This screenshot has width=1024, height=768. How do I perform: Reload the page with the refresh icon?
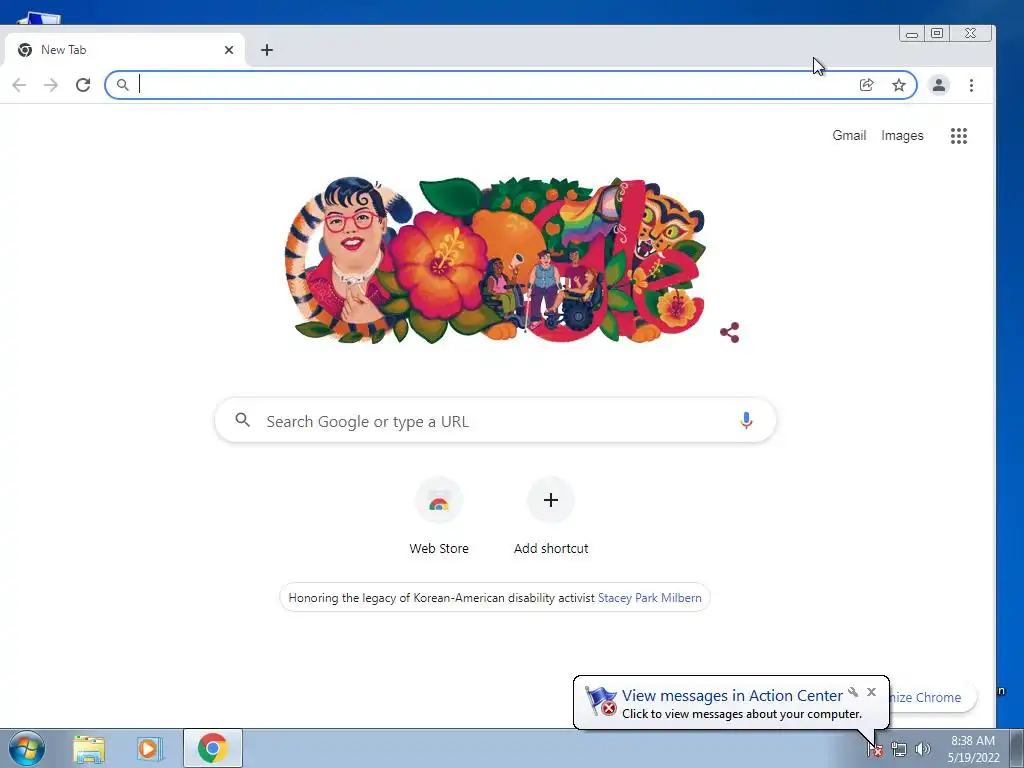coord(83,85)
